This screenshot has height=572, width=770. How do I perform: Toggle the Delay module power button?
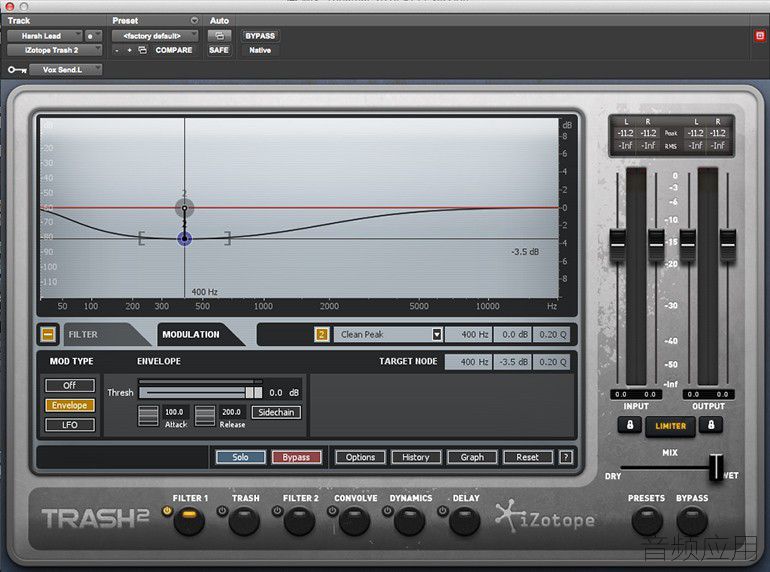(x=442, y=511)
